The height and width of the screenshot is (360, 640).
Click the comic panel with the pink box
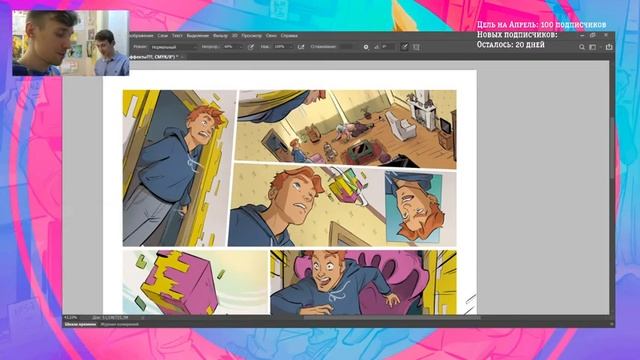[196, 282]
